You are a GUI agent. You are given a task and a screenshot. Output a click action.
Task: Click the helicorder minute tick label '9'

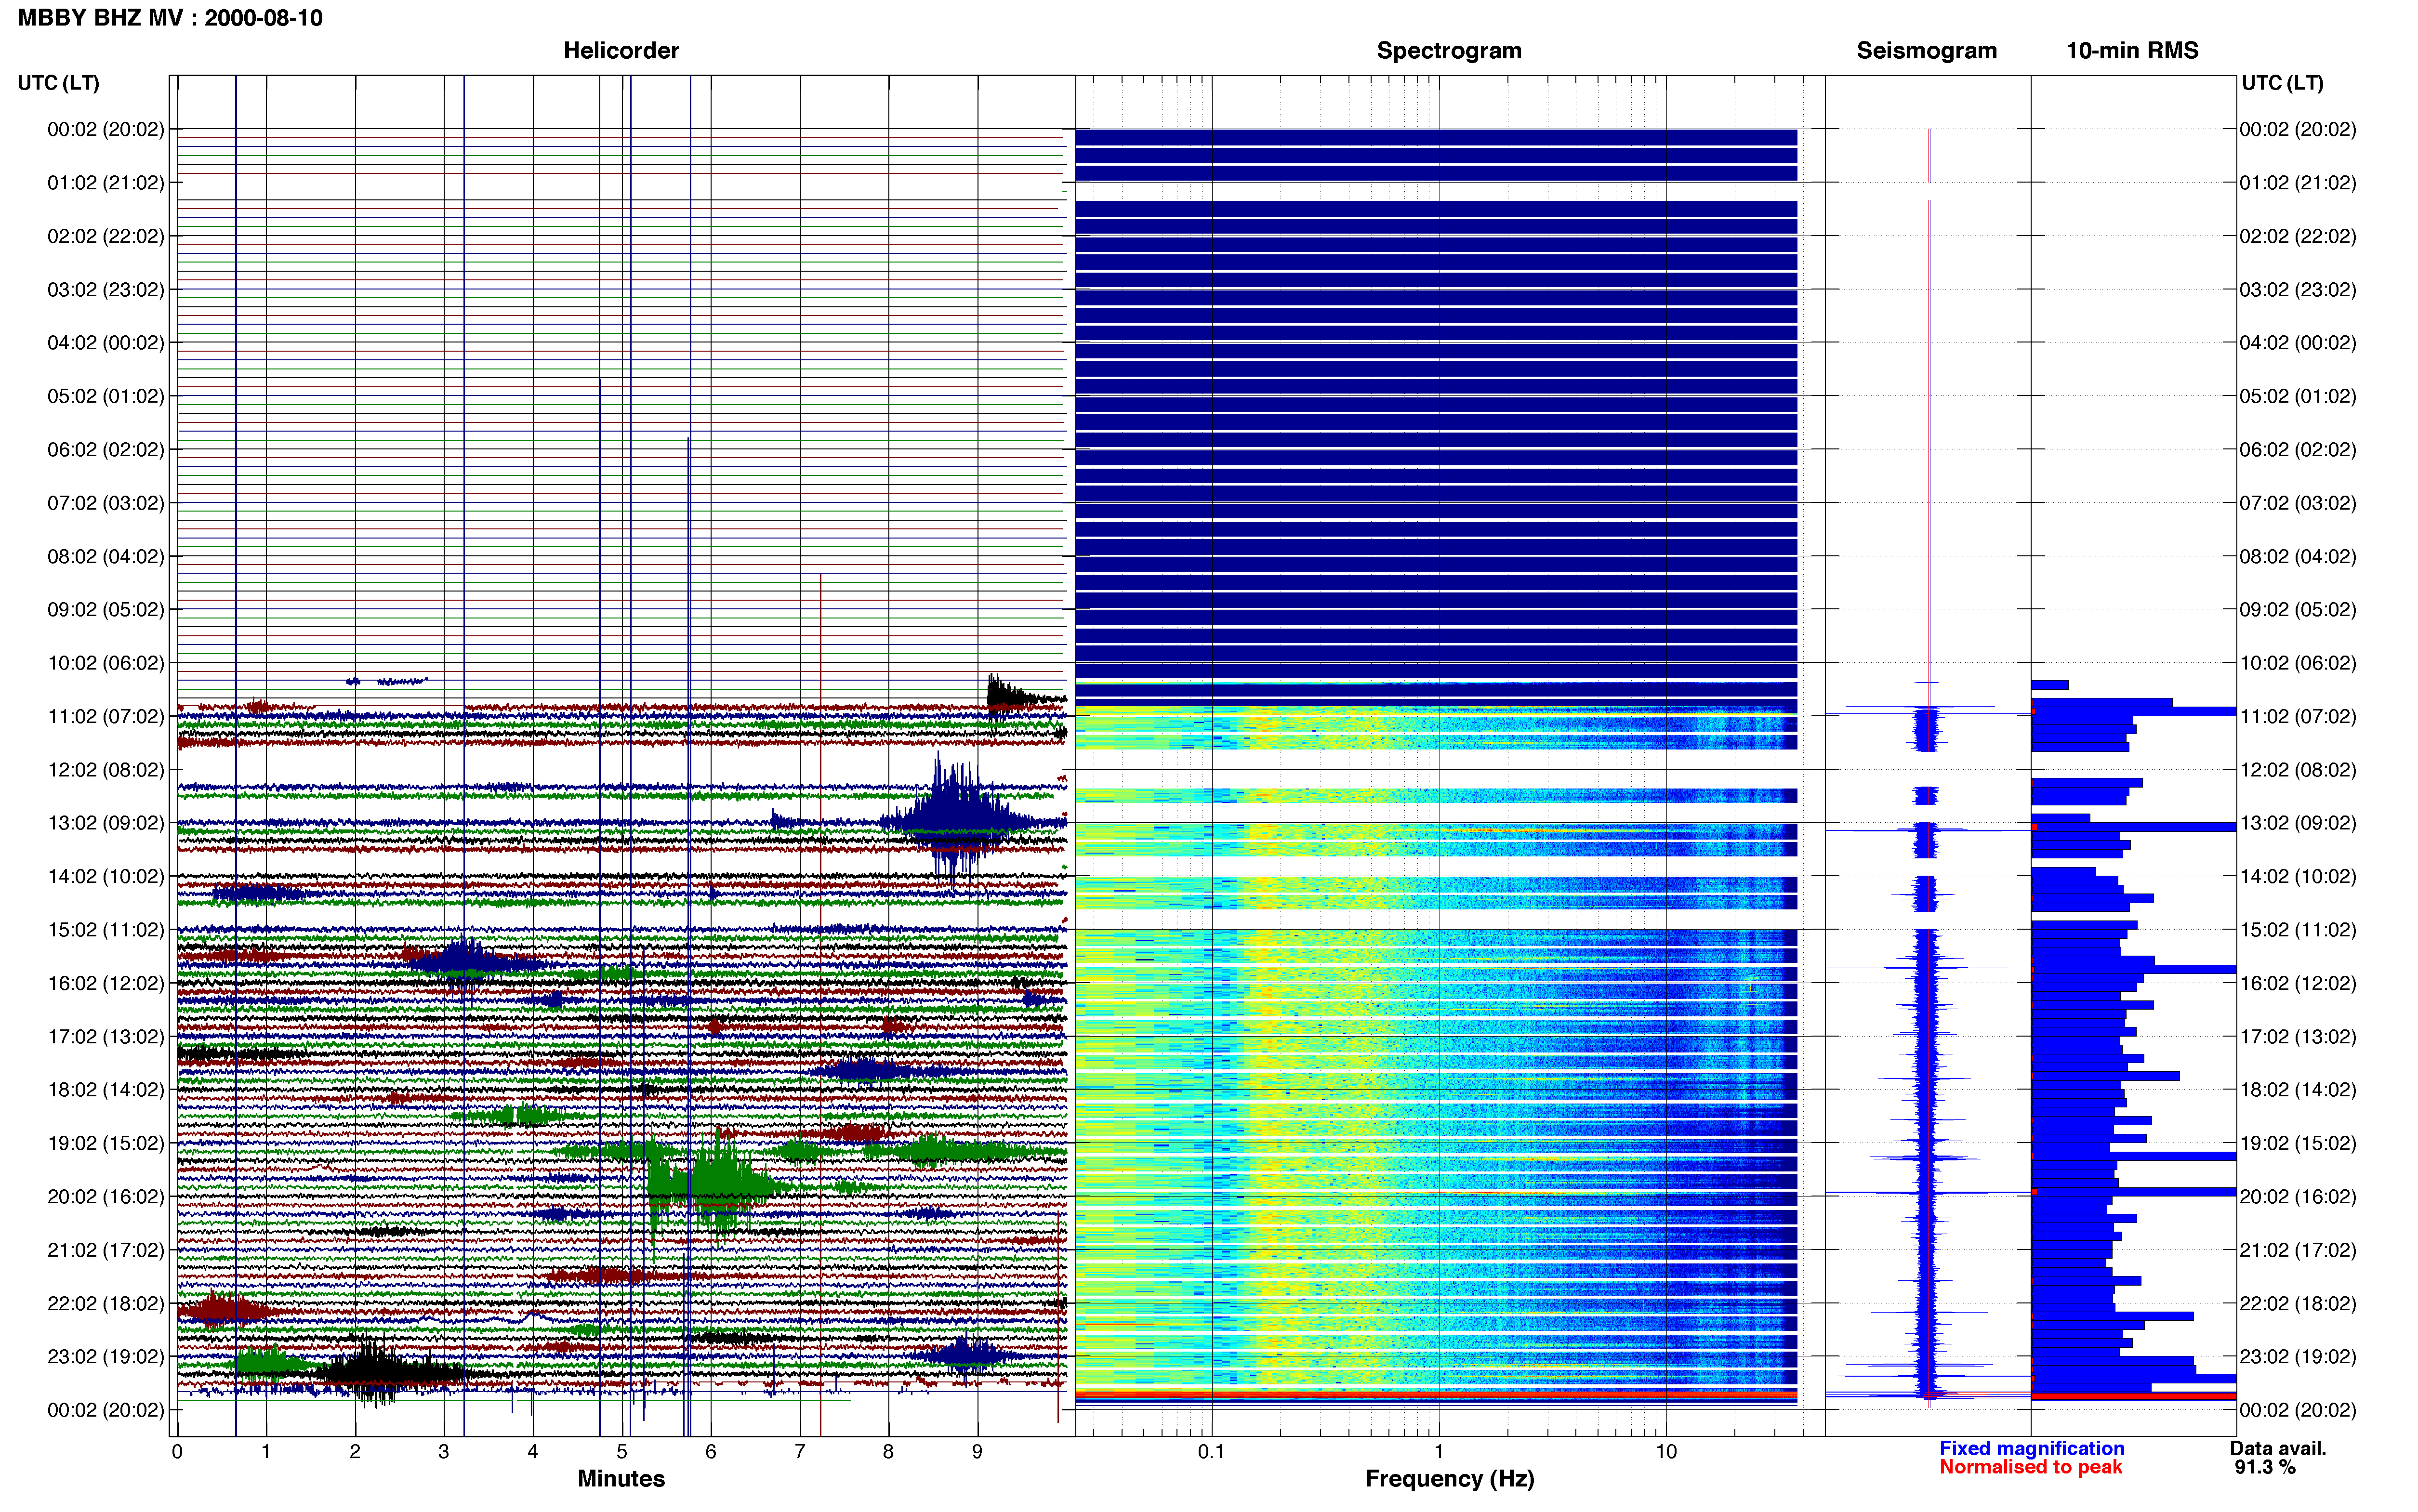tap(977, 1451)
